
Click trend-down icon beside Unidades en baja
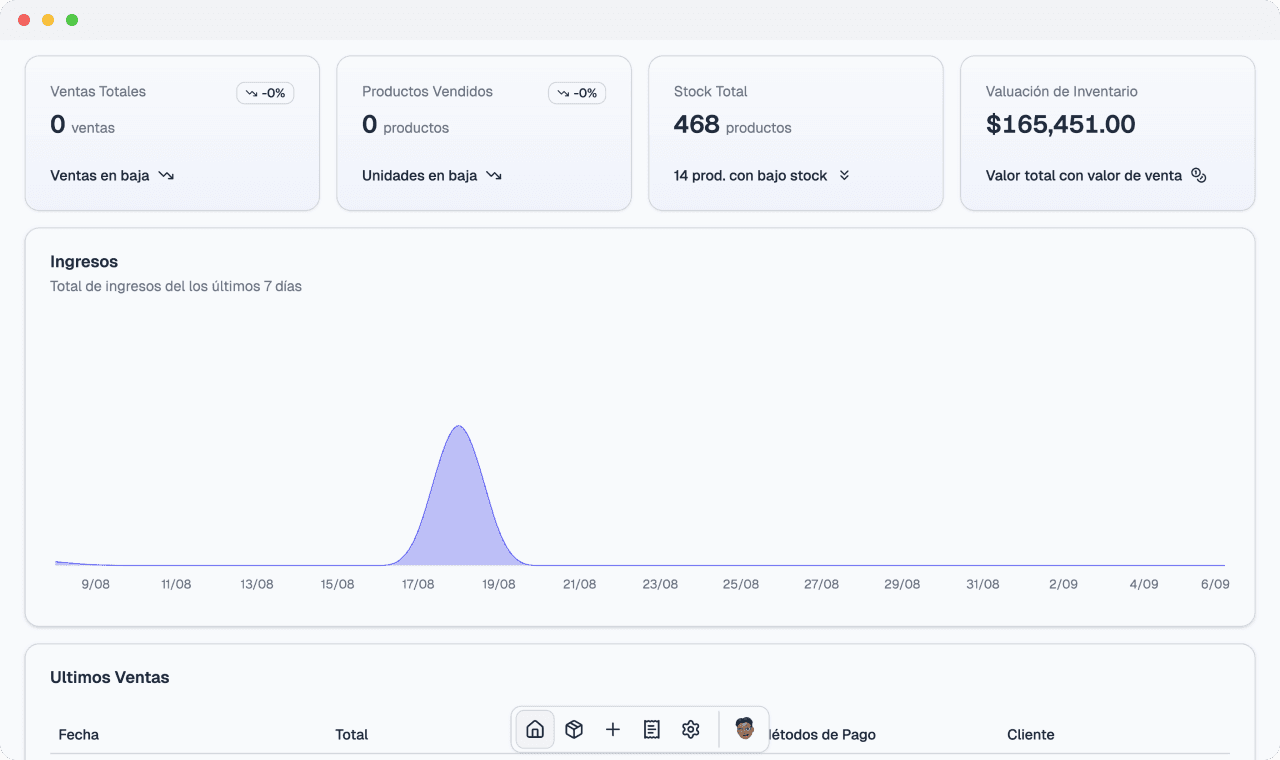click(x=494, y=175)
